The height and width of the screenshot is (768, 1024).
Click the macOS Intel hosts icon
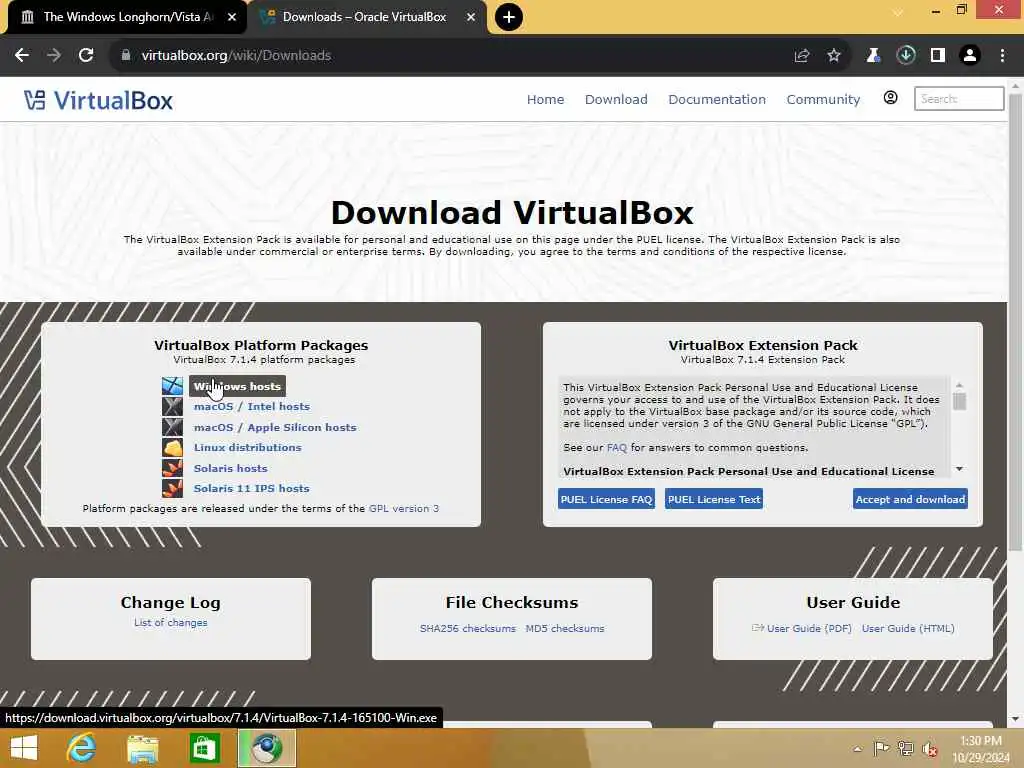(x=172, y=406)
